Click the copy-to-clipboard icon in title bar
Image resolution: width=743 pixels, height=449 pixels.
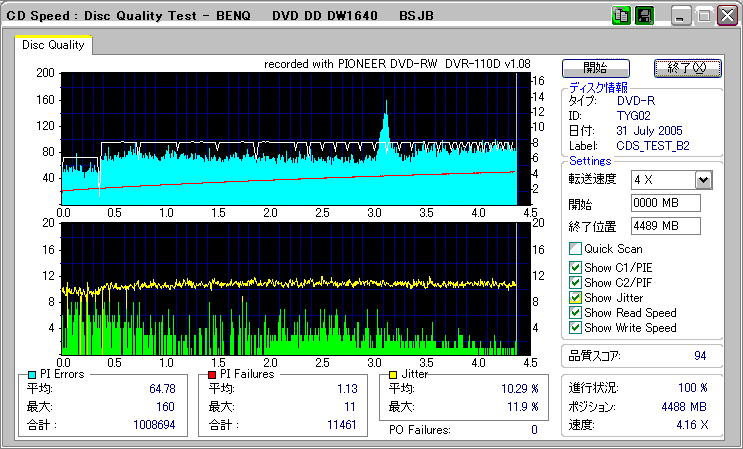click(620, 16)
